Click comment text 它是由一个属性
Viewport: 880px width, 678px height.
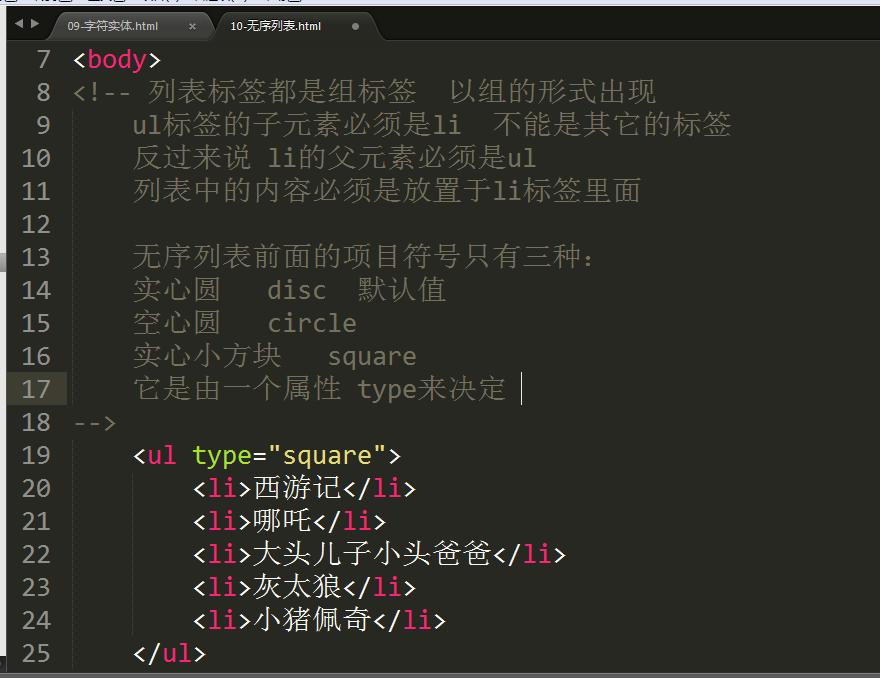pos(237,389)
